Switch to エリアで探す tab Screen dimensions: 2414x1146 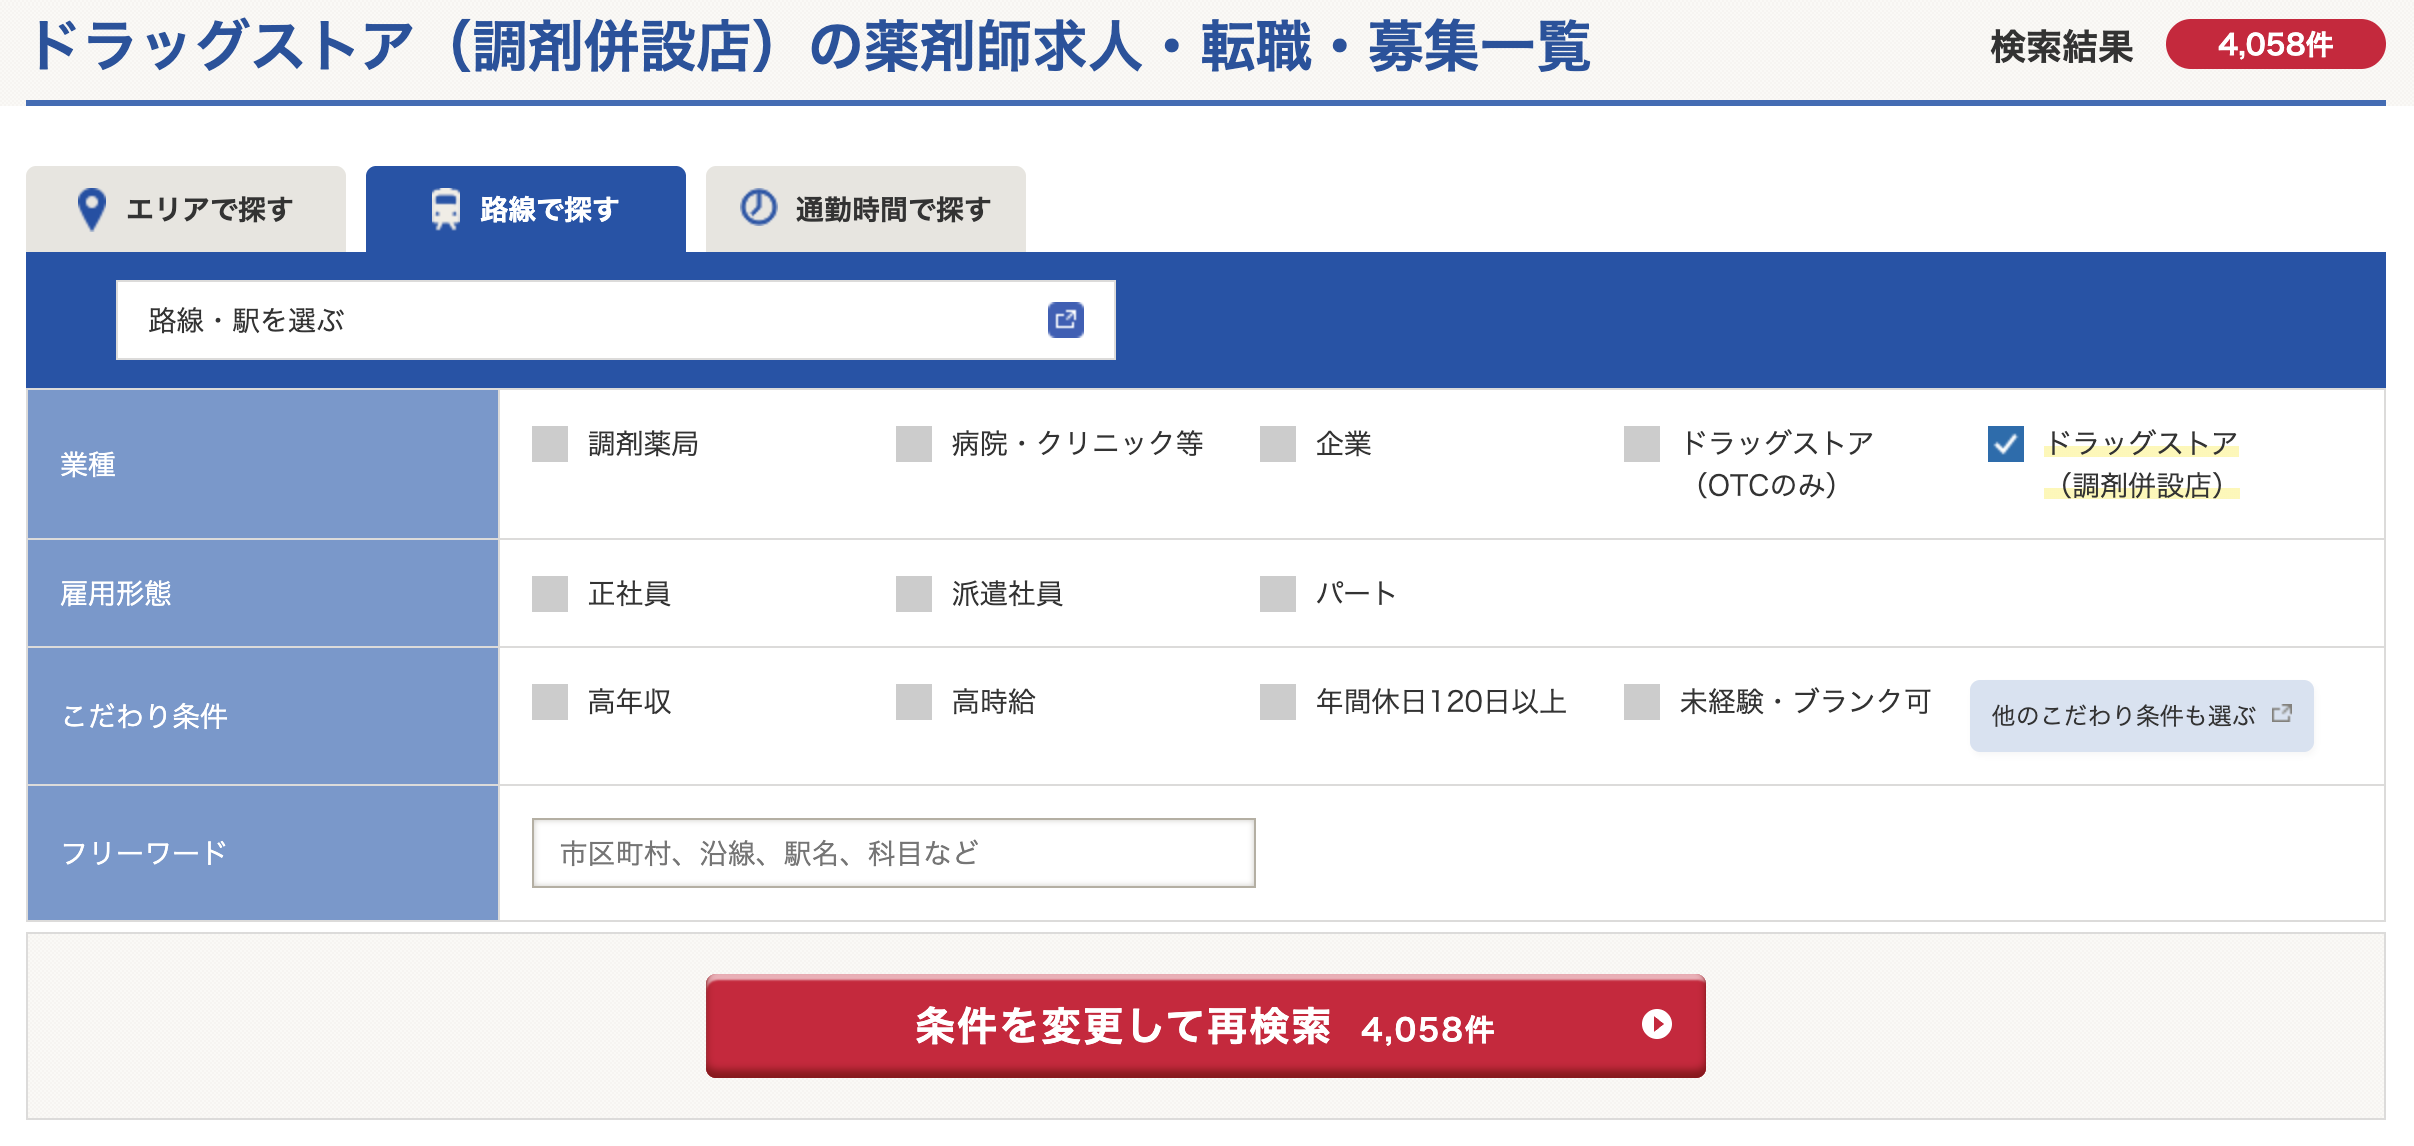coord(186,209)
